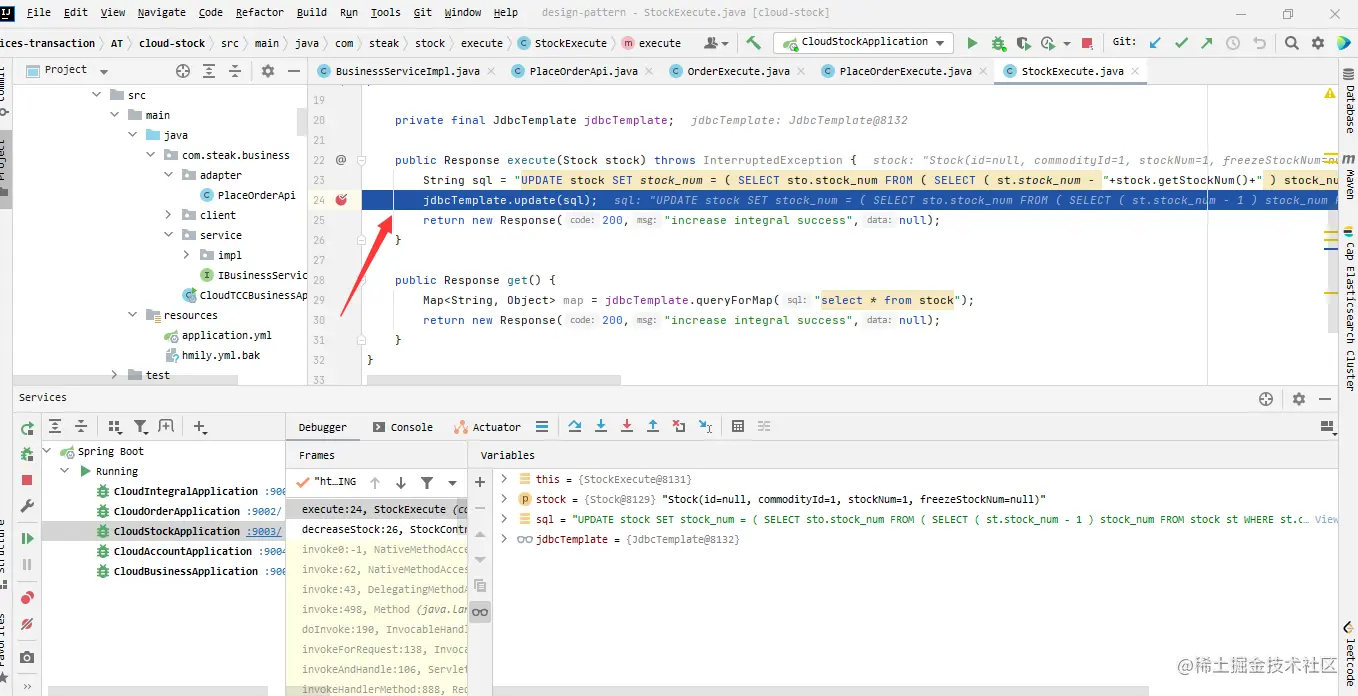Screen dimensions: 1358x696
Task: Click the :9002/ port link for CloudOrderApplication
Action: (x=265, y=511)
